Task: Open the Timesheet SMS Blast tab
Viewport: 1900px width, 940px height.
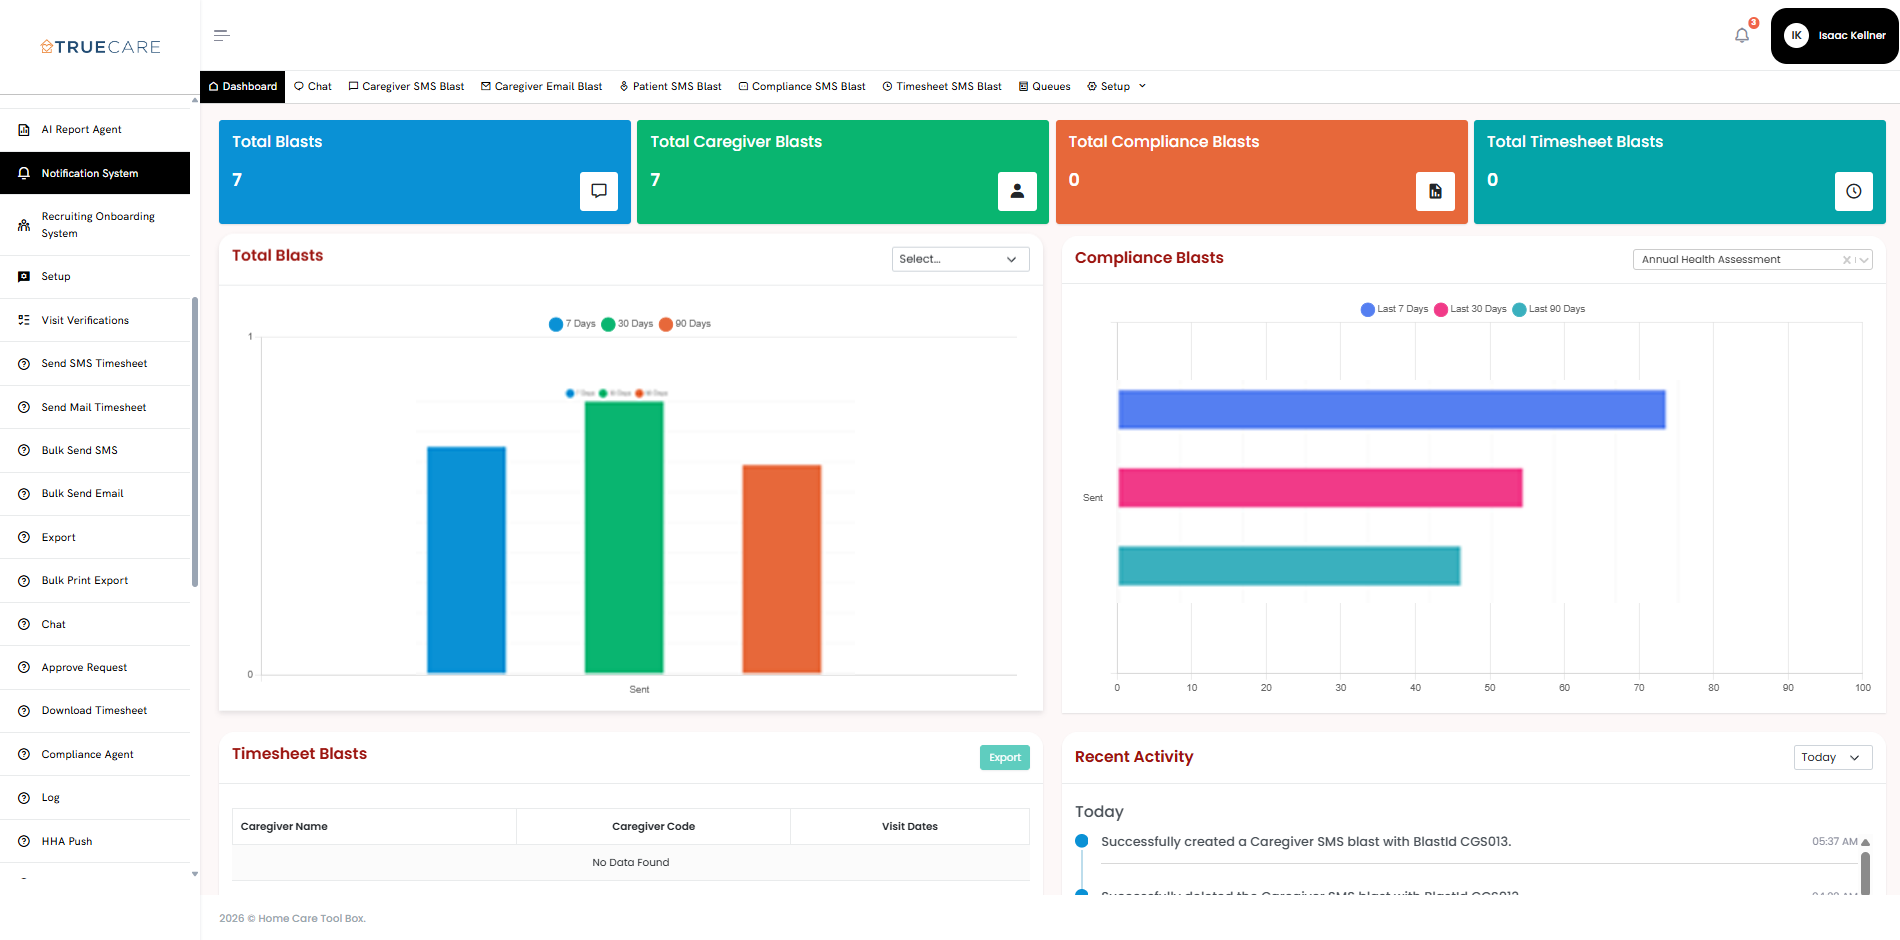Action: tap(942, 87)
